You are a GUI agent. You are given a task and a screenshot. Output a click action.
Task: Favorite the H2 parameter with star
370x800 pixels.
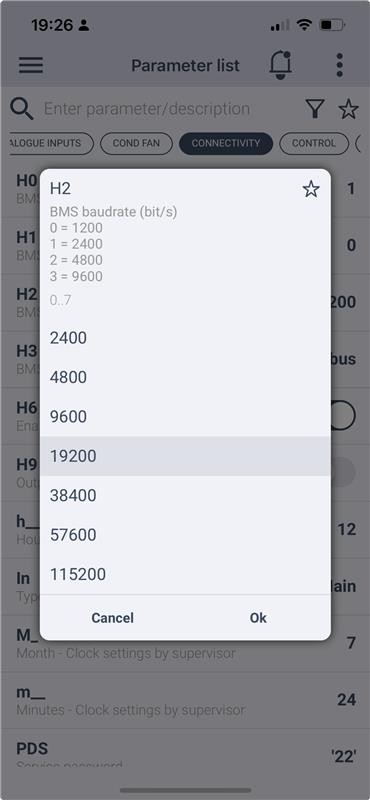(311, 189)
